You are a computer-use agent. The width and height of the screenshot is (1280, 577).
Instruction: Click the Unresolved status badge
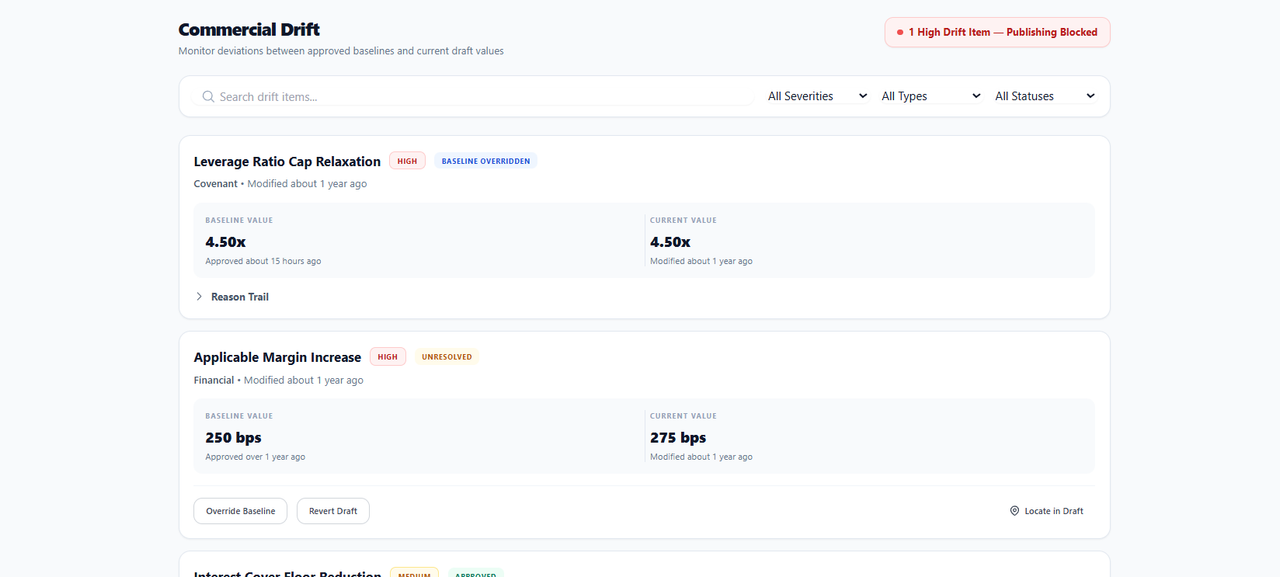447,357
